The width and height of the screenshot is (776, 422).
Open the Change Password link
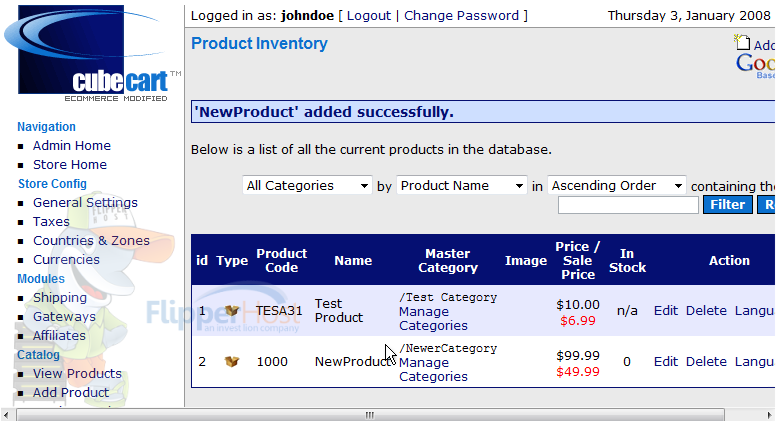pos(461,16)
